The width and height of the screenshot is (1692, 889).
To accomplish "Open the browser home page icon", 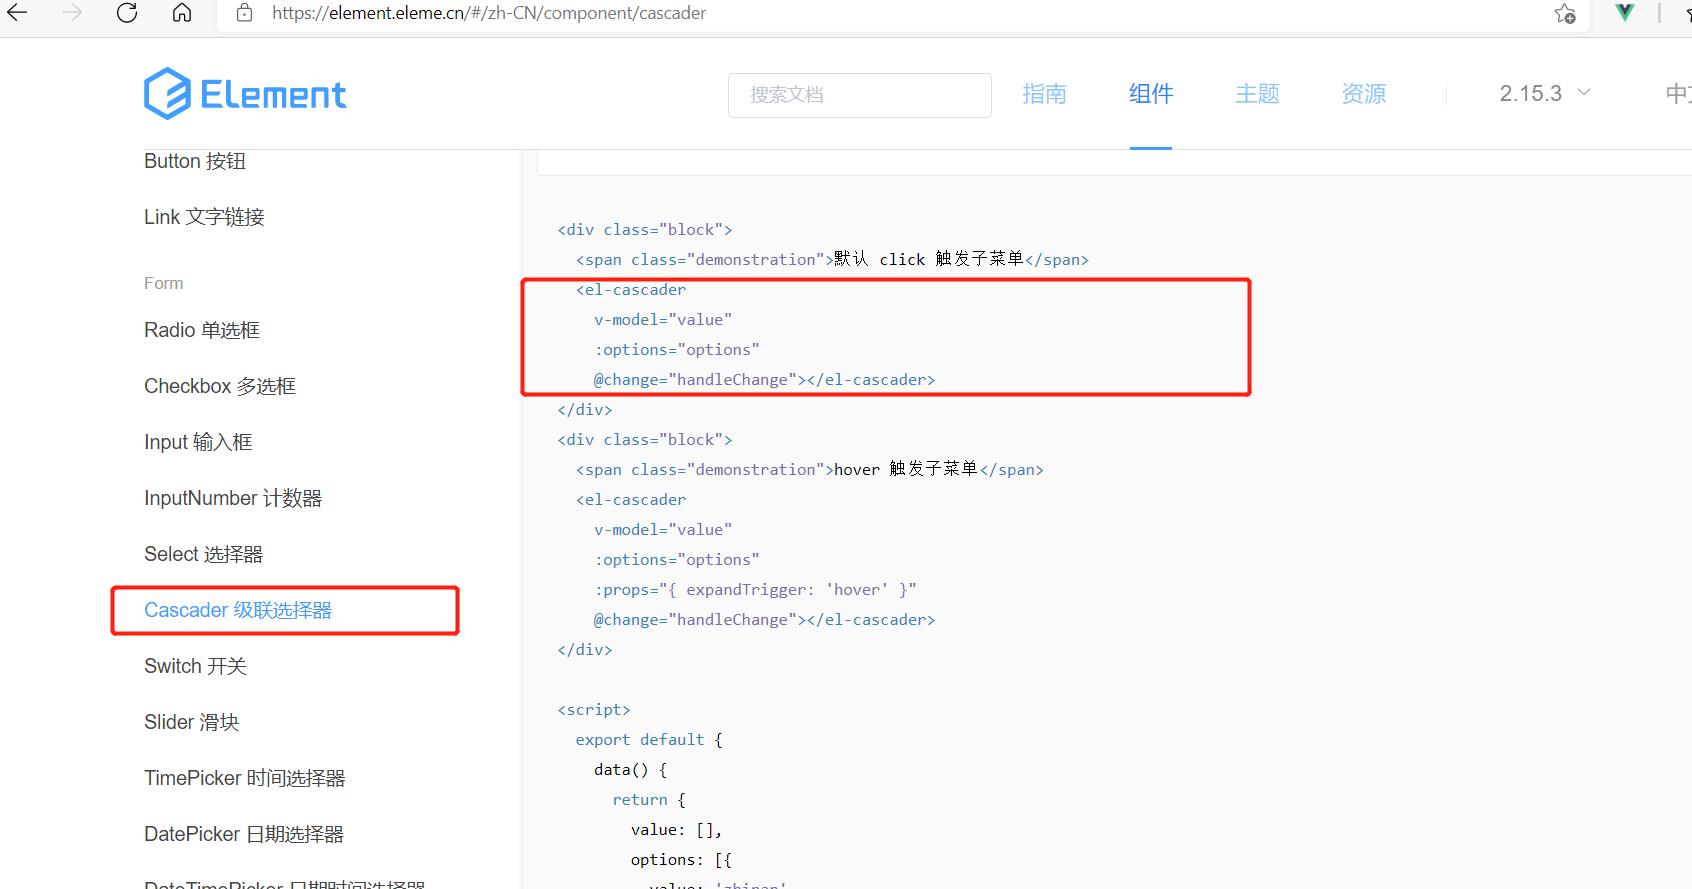I will [x=182, y=13].
